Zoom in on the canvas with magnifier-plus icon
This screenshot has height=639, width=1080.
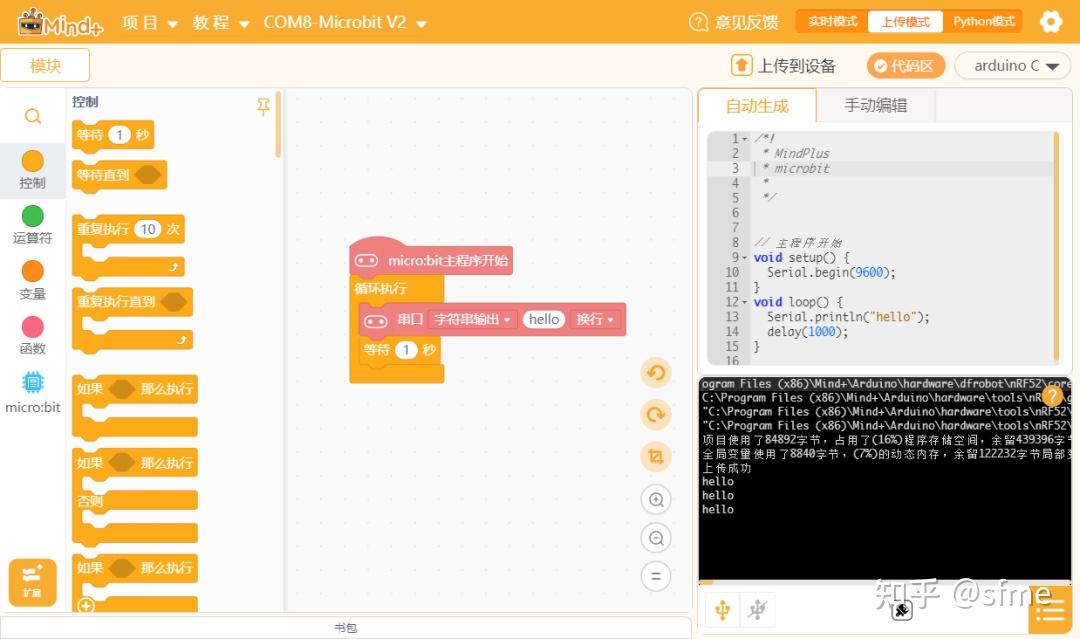pos(656,499)
